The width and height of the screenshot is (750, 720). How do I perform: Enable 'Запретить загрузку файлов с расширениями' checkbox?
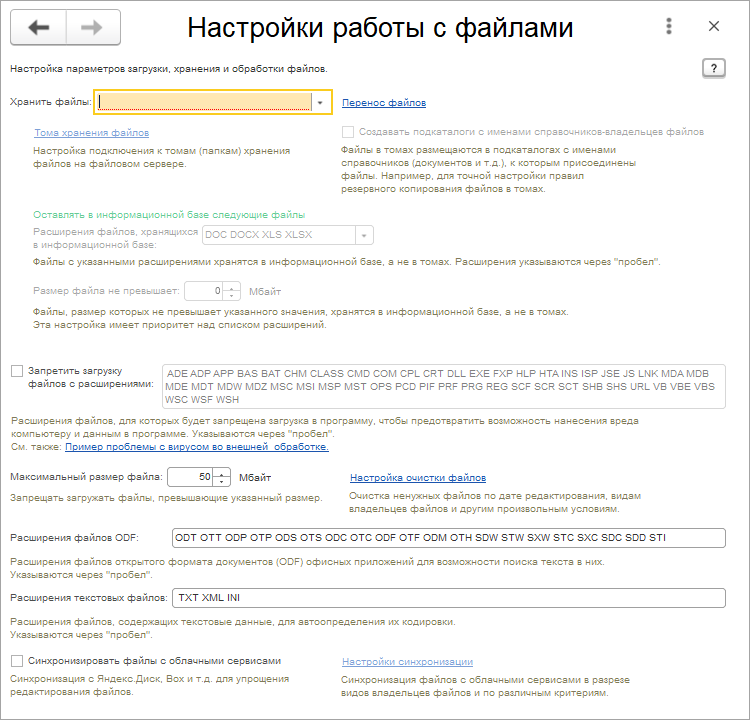click(x=17, y=371)
